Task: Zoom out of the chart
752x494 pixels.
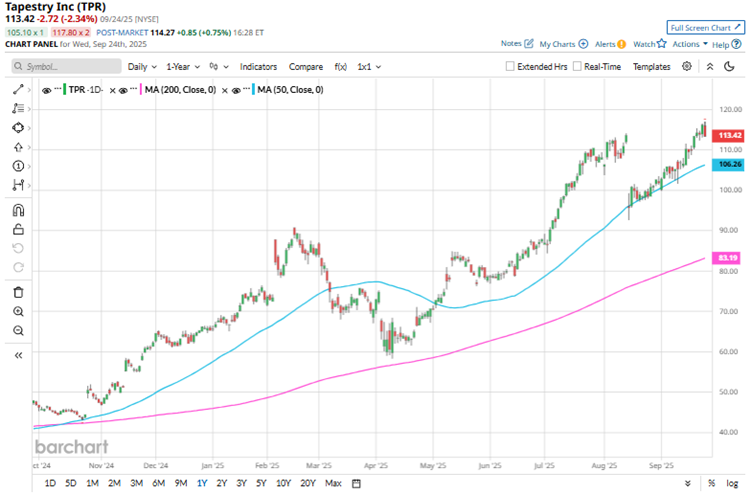Action: pyautogui.click(x=18, y=331)
